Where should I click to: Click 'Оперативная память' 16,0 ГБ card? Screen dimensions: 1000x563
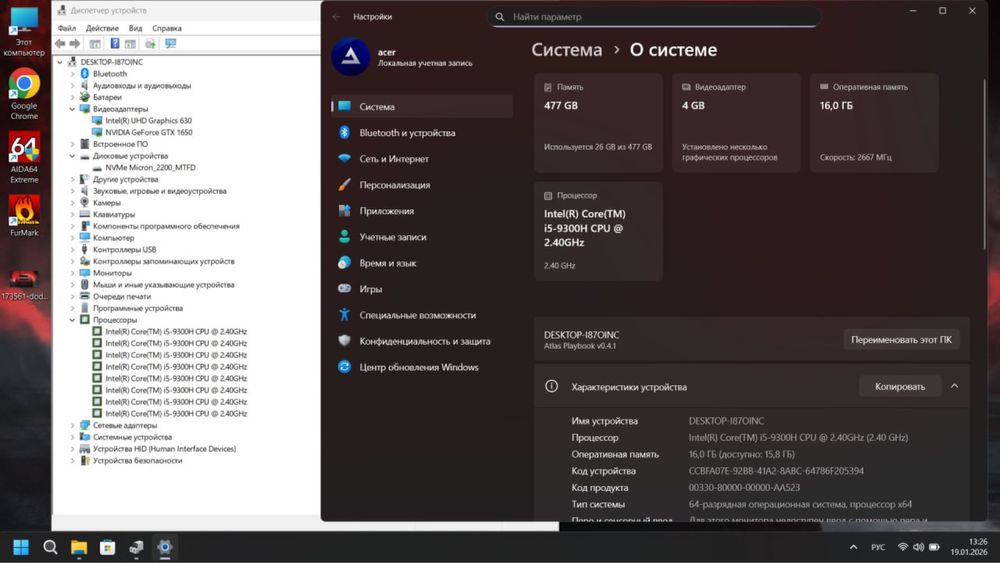874,122
